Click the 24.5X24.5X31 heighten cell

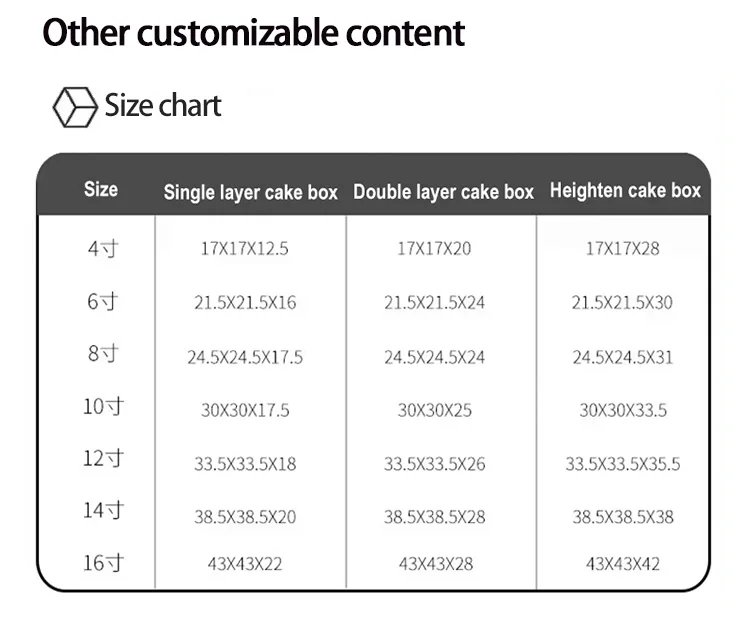(623, 357)
